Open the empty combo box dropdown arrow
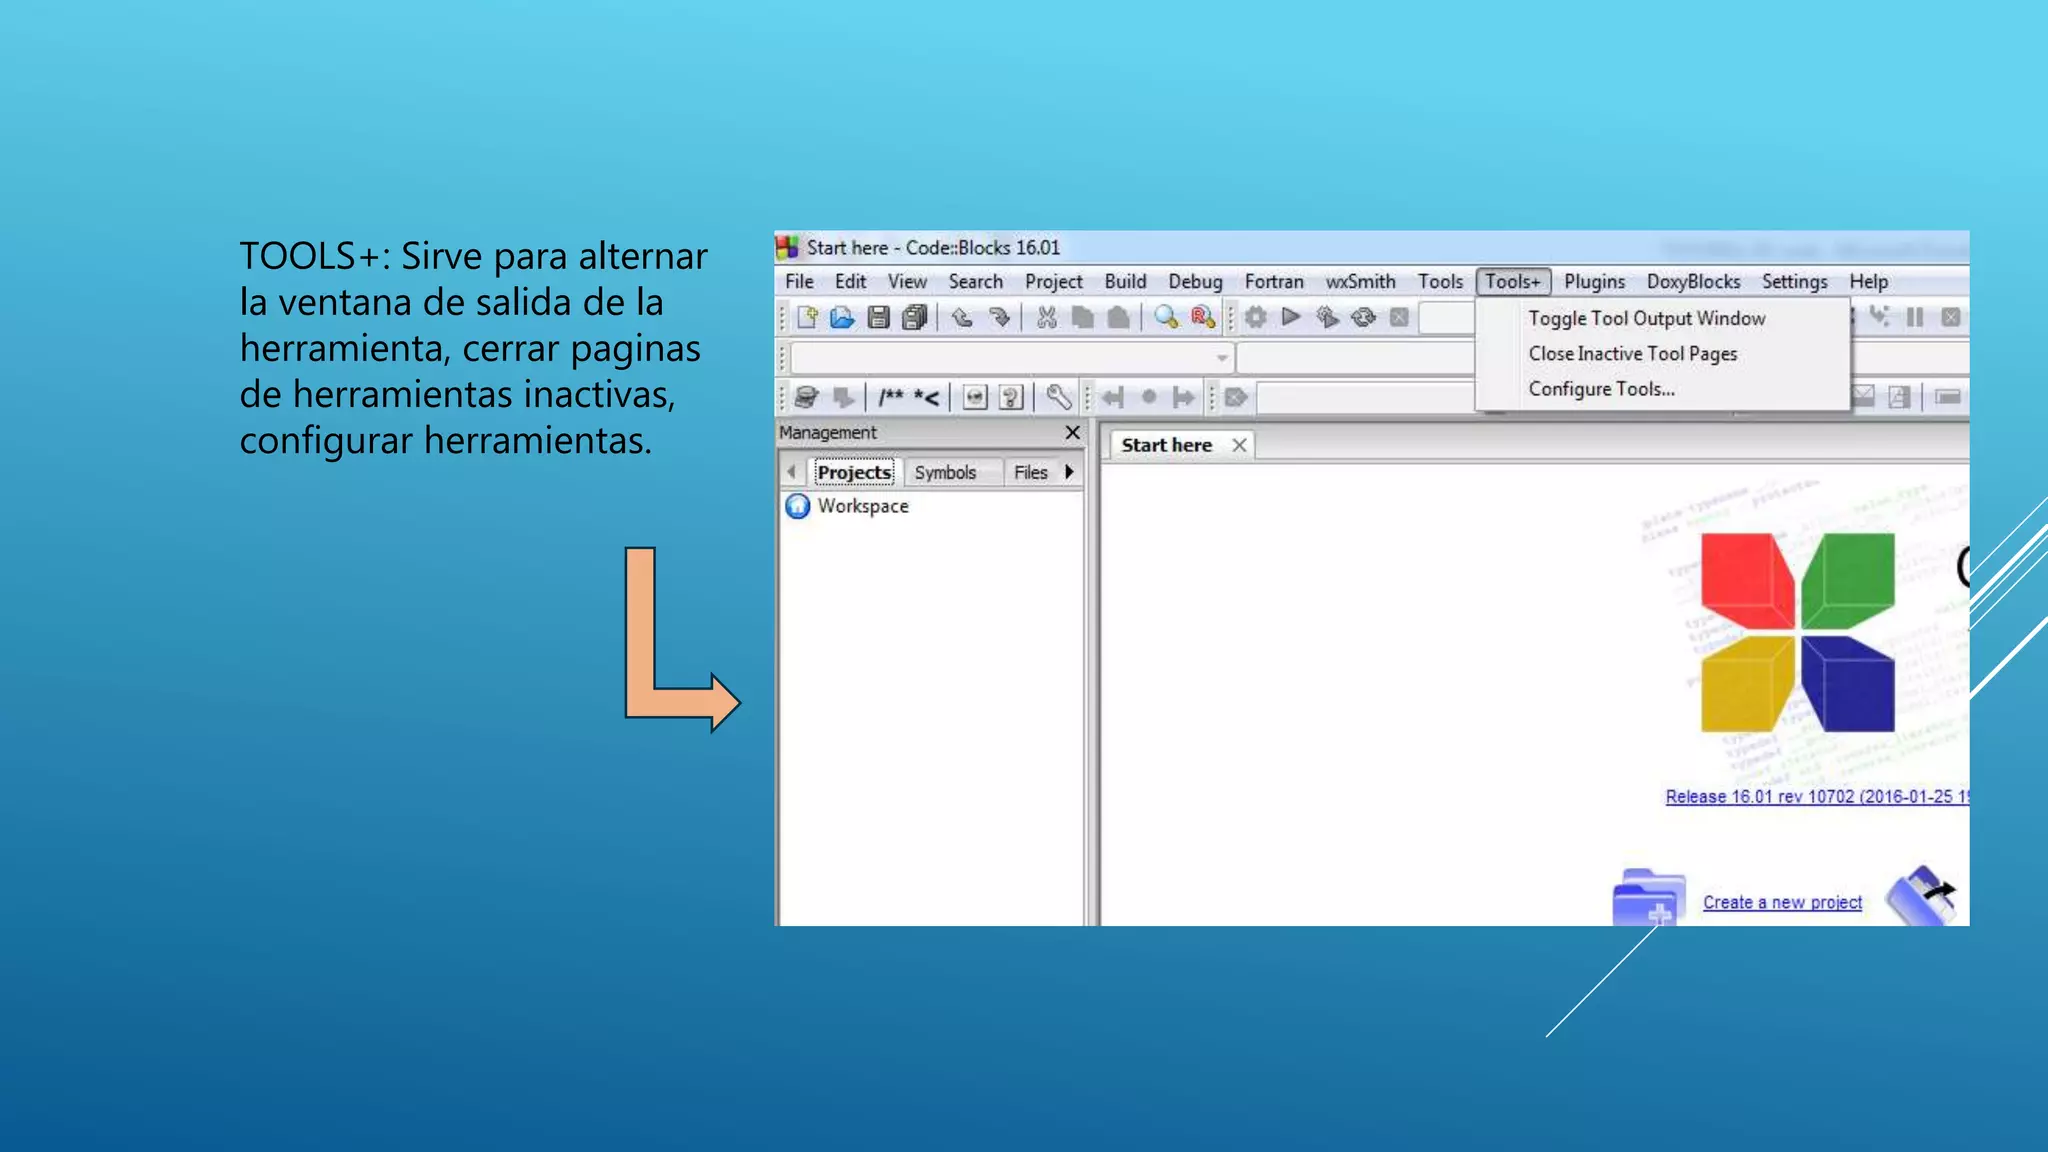 click(x=1222, y=358)
